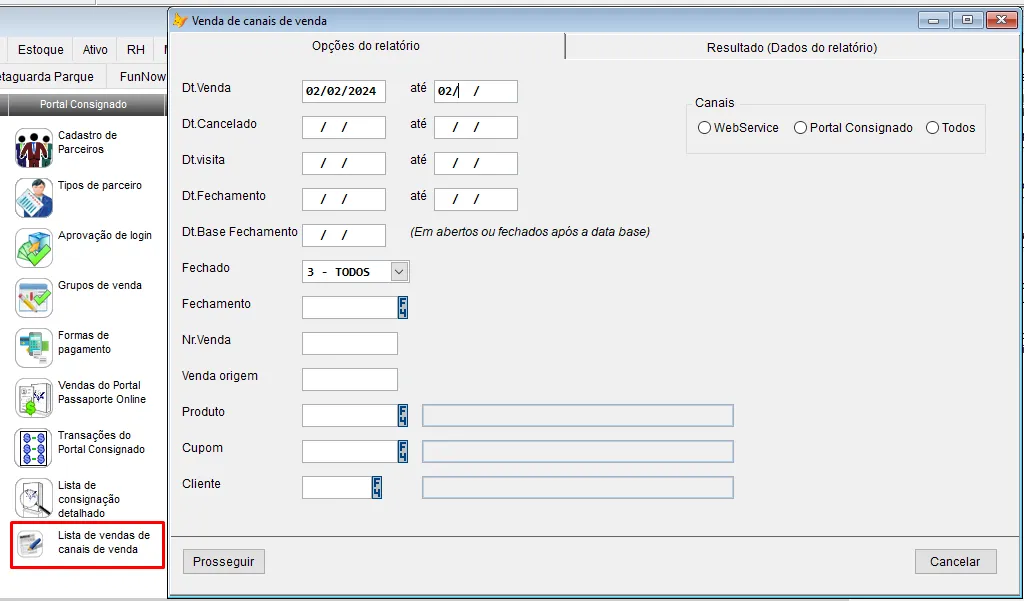Click Transações do Portal Consignado icon
The width and height of the screenshot is (1024, 601).
point(33,448)
